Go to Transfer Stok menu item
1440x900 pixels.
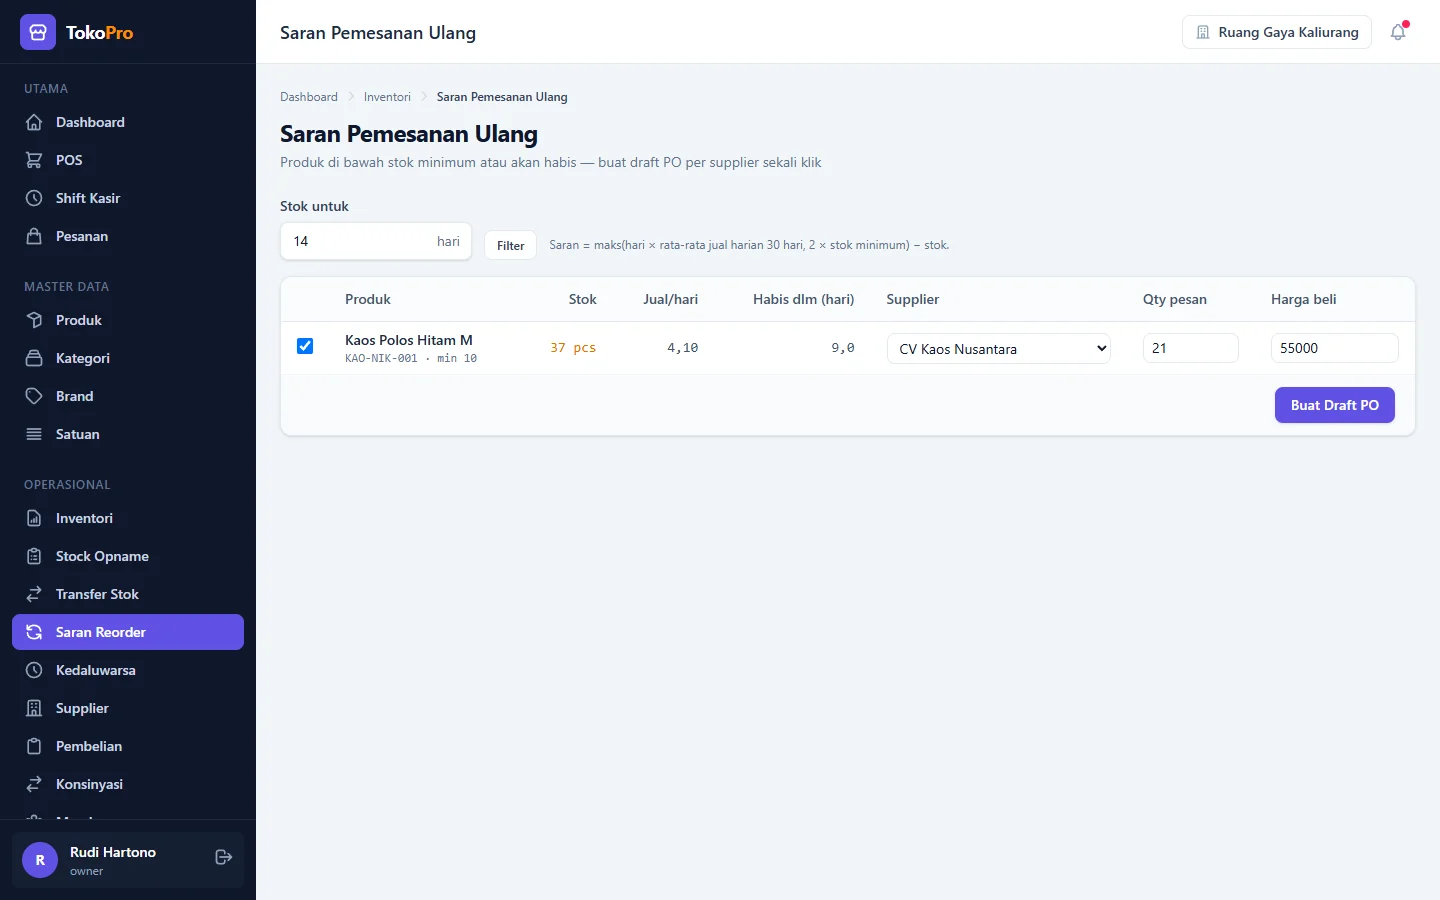128,594
